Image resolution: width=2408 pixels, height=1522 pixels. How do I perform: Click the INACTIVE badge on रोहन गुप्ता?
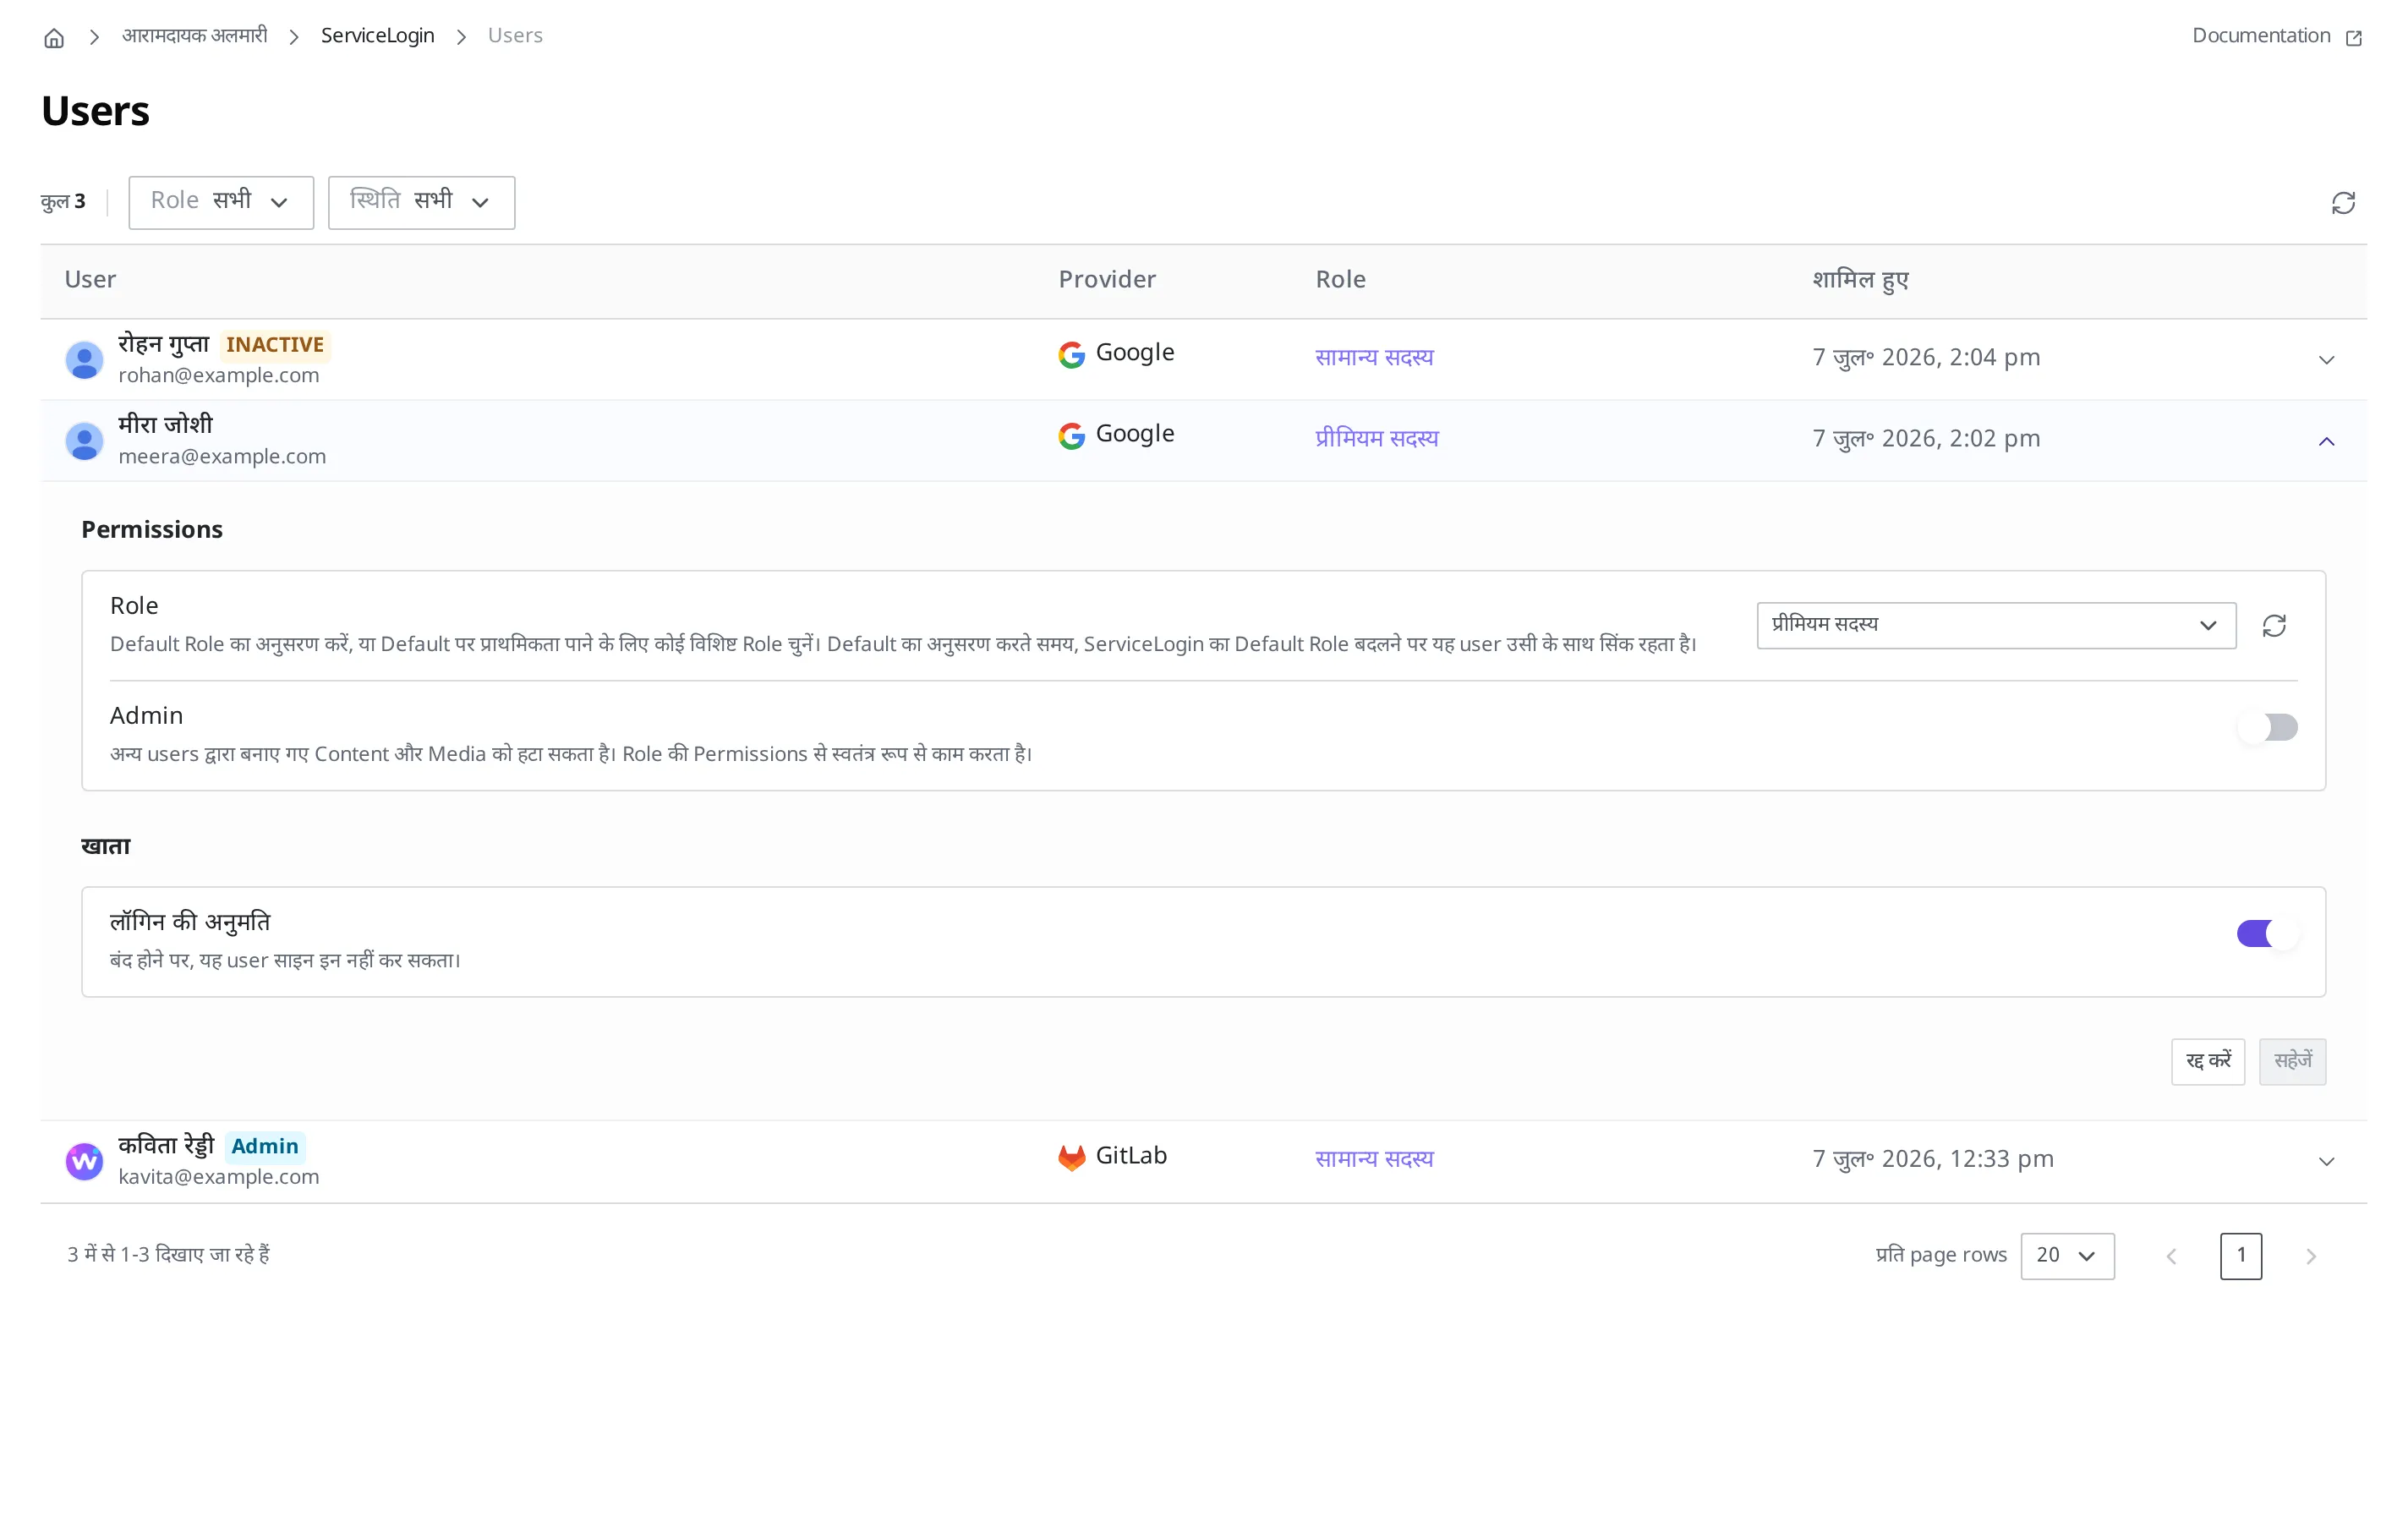pos(275,345)
